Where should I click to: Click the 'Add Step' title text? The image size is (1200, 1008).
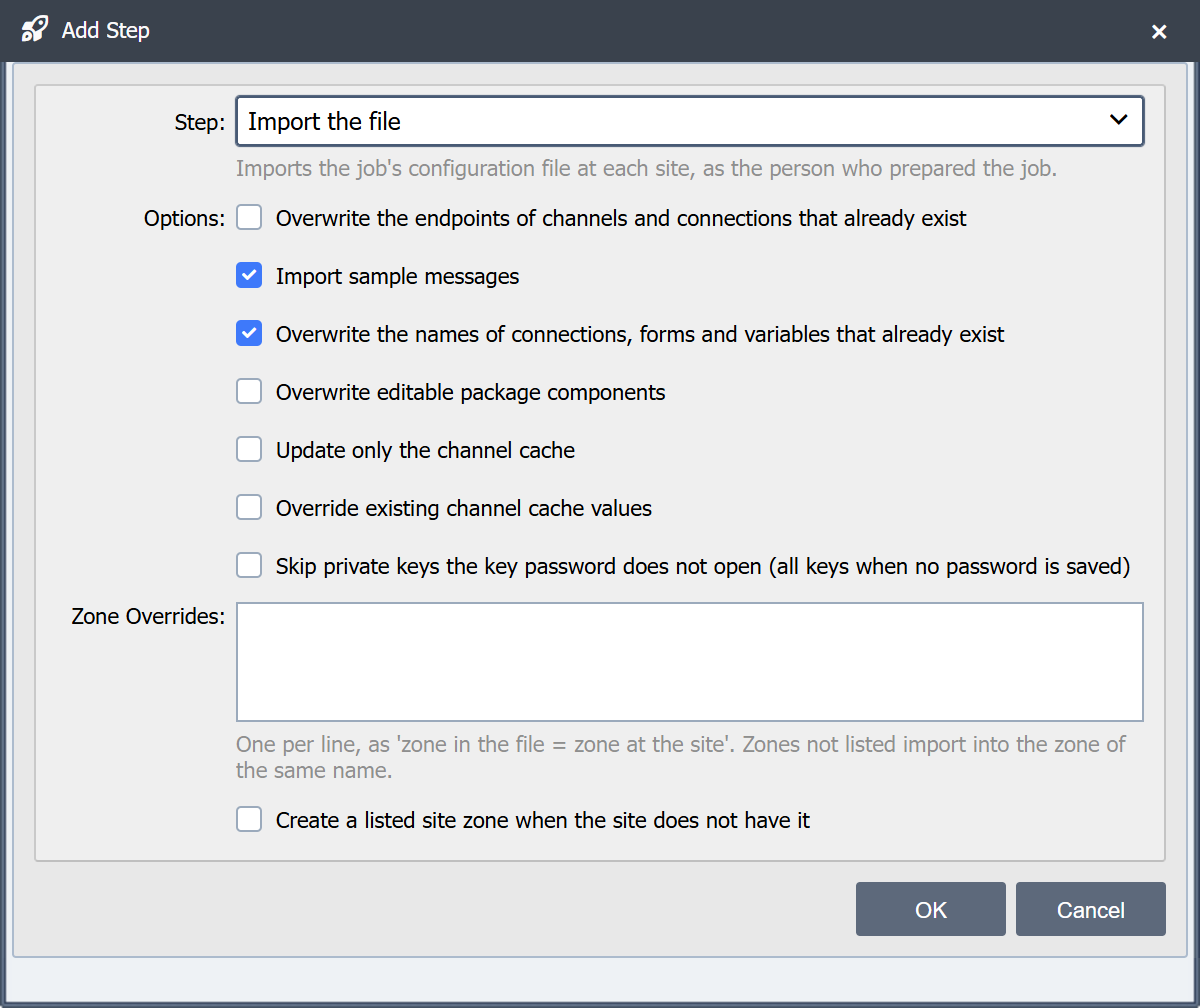coord(106,31)
